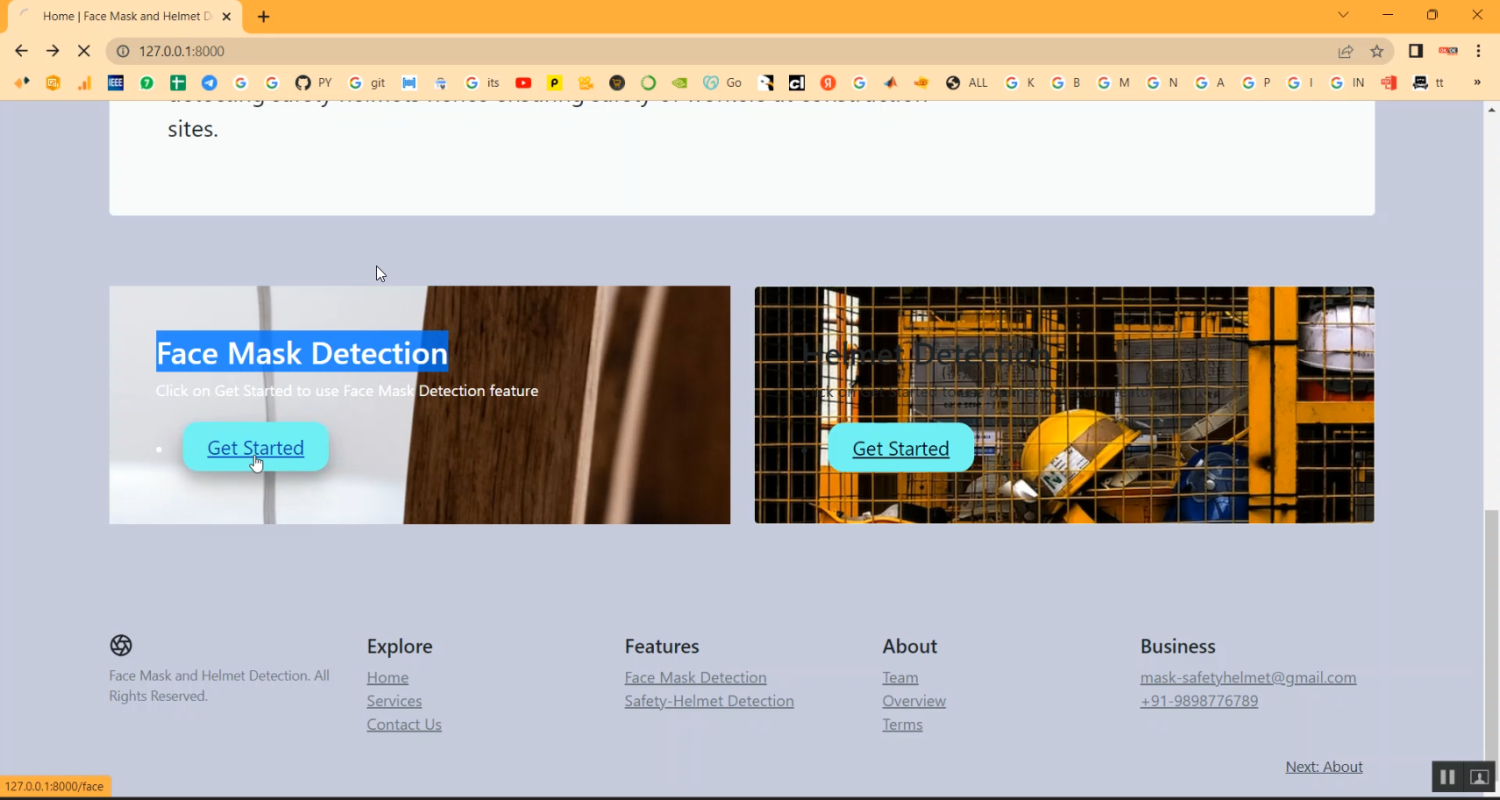Click the share page icon in address bar
The width and height of the screenshot is (1500, 800).
click(x=1346, y=51)
